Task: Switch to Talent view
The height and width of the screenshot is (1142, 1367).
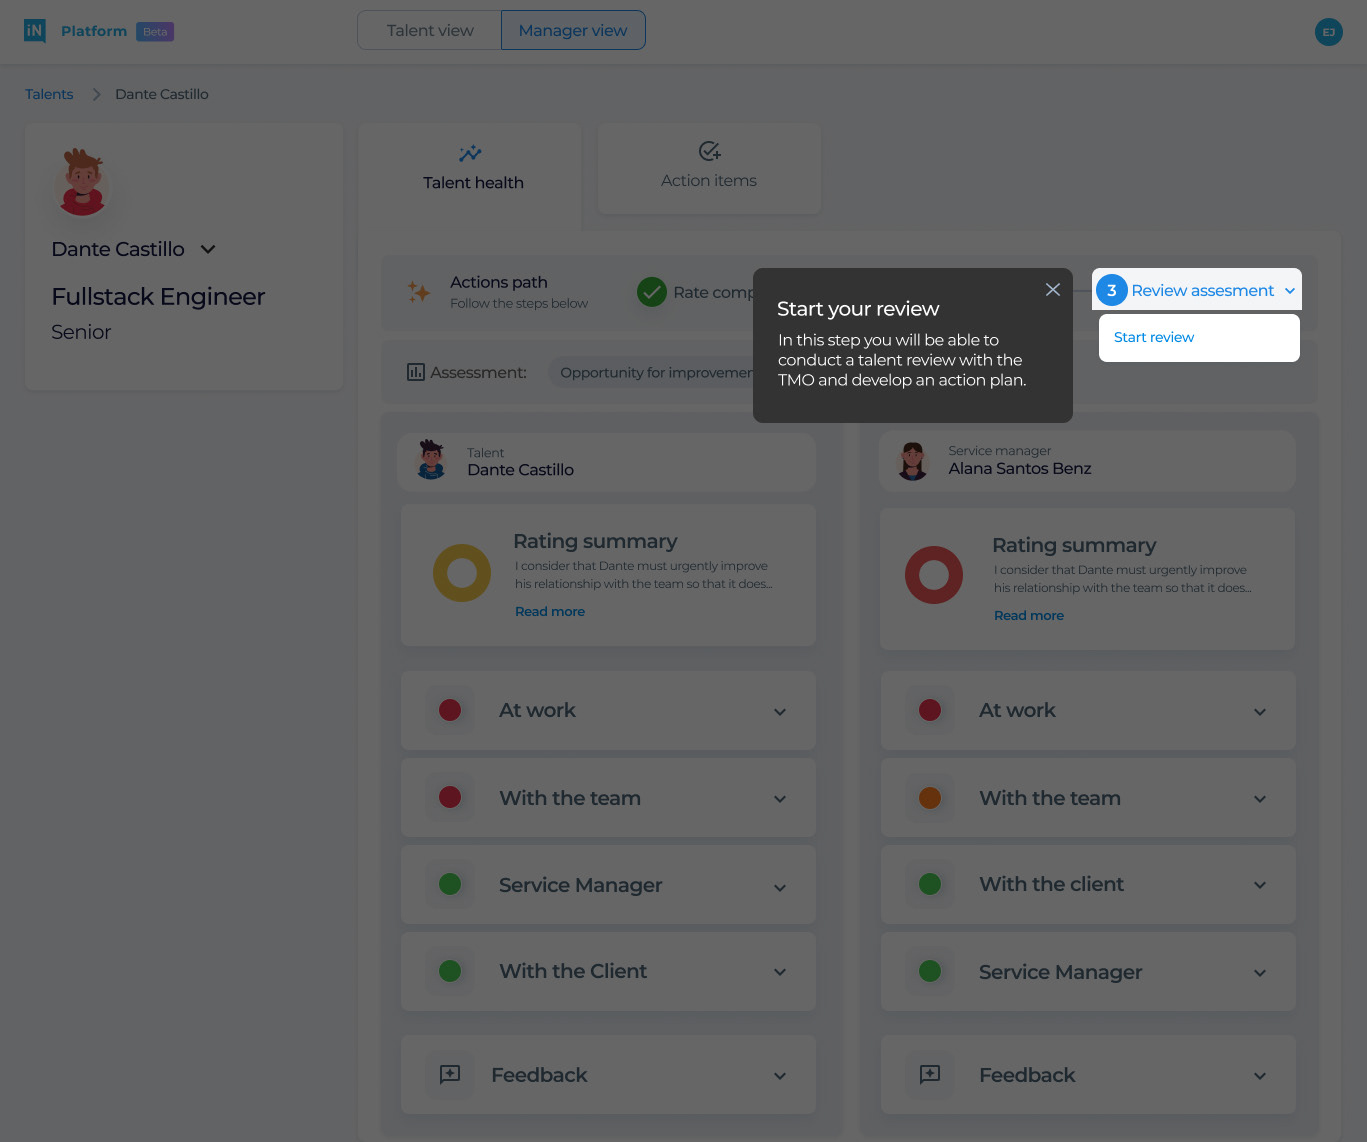Action: (x=430, y=30)
